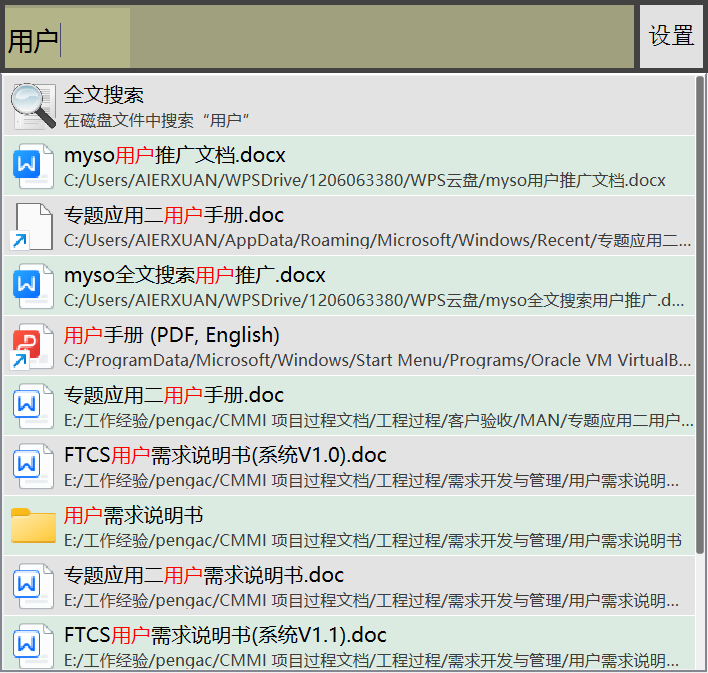Click the results list vertical scrollbar
The image size is (708, 673).
click(699, 300)
